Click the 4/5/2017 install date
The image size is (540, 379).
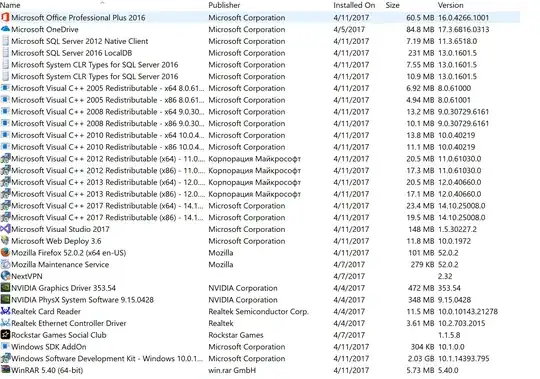coord(349,29)
